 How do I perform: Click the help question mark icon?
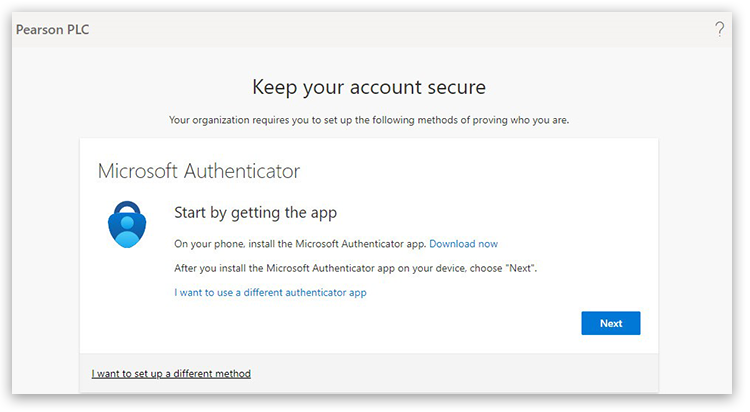point(719,30)
